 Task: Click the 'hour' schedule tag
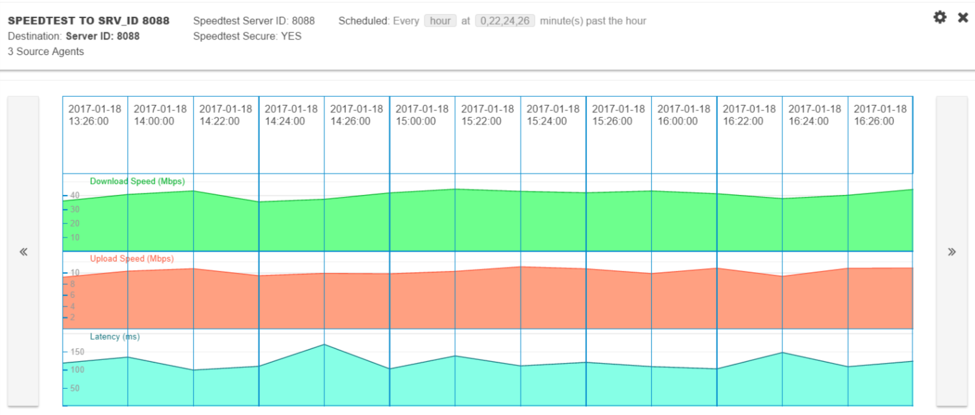[x=440, y=21]
